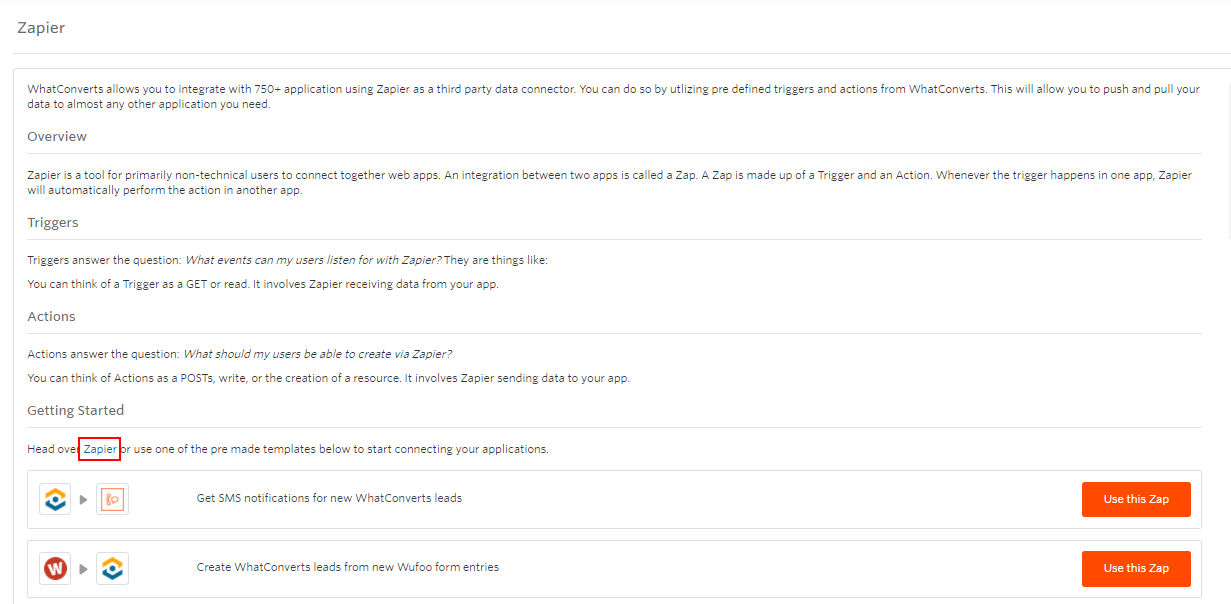Screen dimensions: 1231x604
Task: Click the Zapier page title
Action: pos(41,28)
